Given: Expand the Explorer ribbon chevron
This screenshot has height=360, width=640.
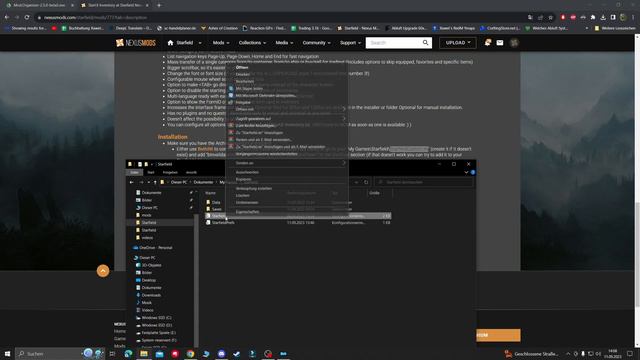Looking at the screenshot, I should click(x=466, y=172).
